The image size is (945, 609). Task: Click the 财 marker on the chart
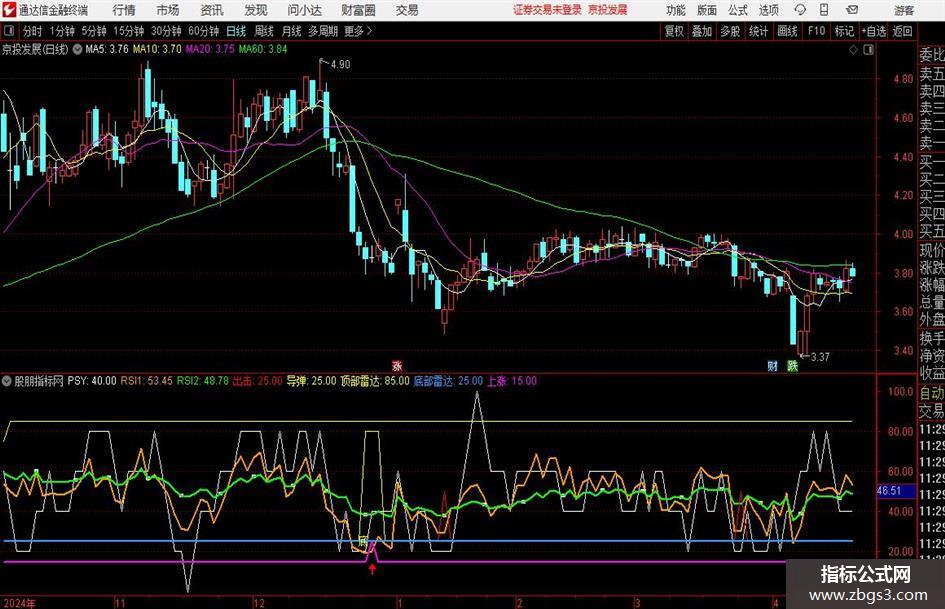[773, 365]
